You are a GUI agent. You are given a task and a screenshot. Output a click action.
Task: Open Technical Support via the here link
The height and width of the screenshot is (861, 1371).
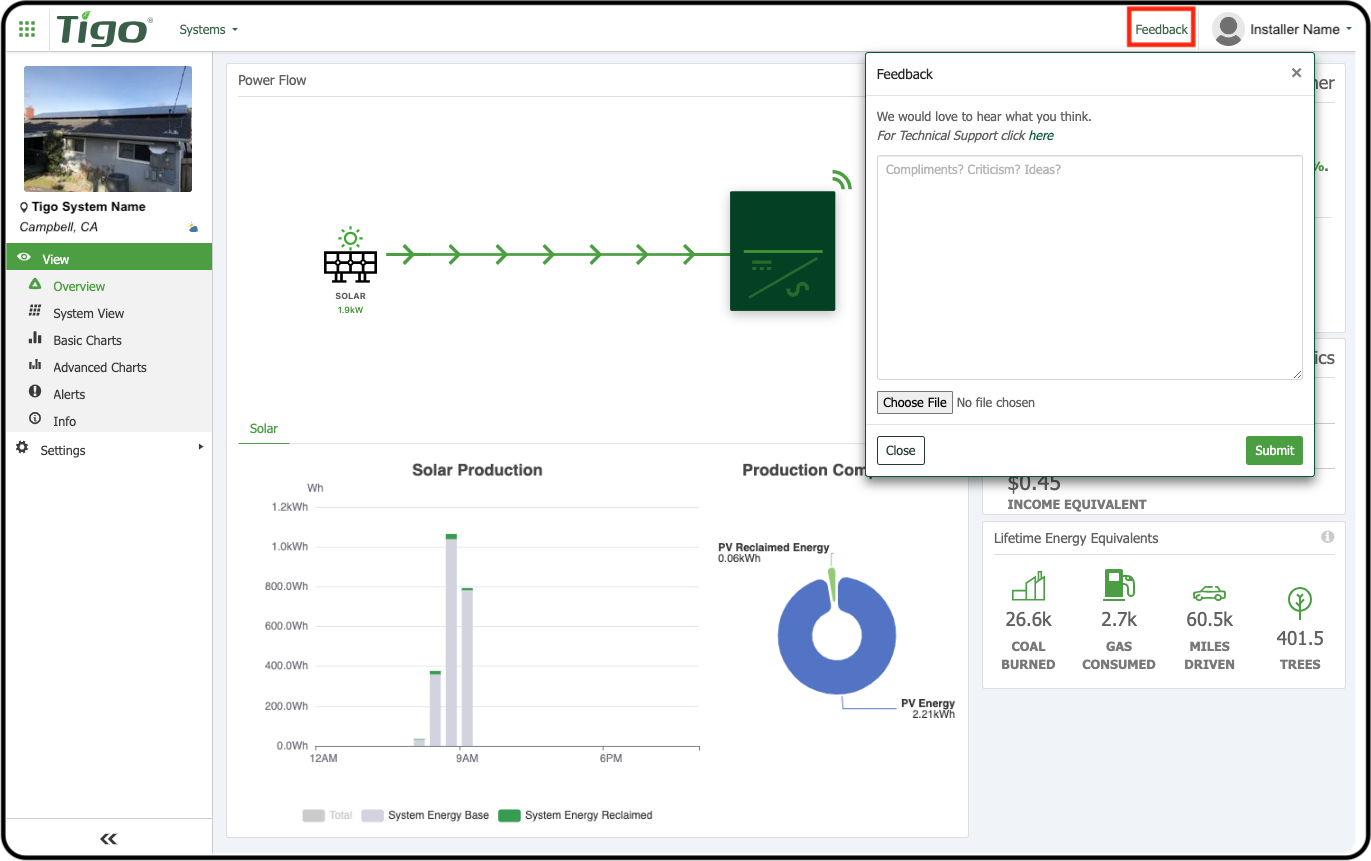click(x=1041, y=135)
